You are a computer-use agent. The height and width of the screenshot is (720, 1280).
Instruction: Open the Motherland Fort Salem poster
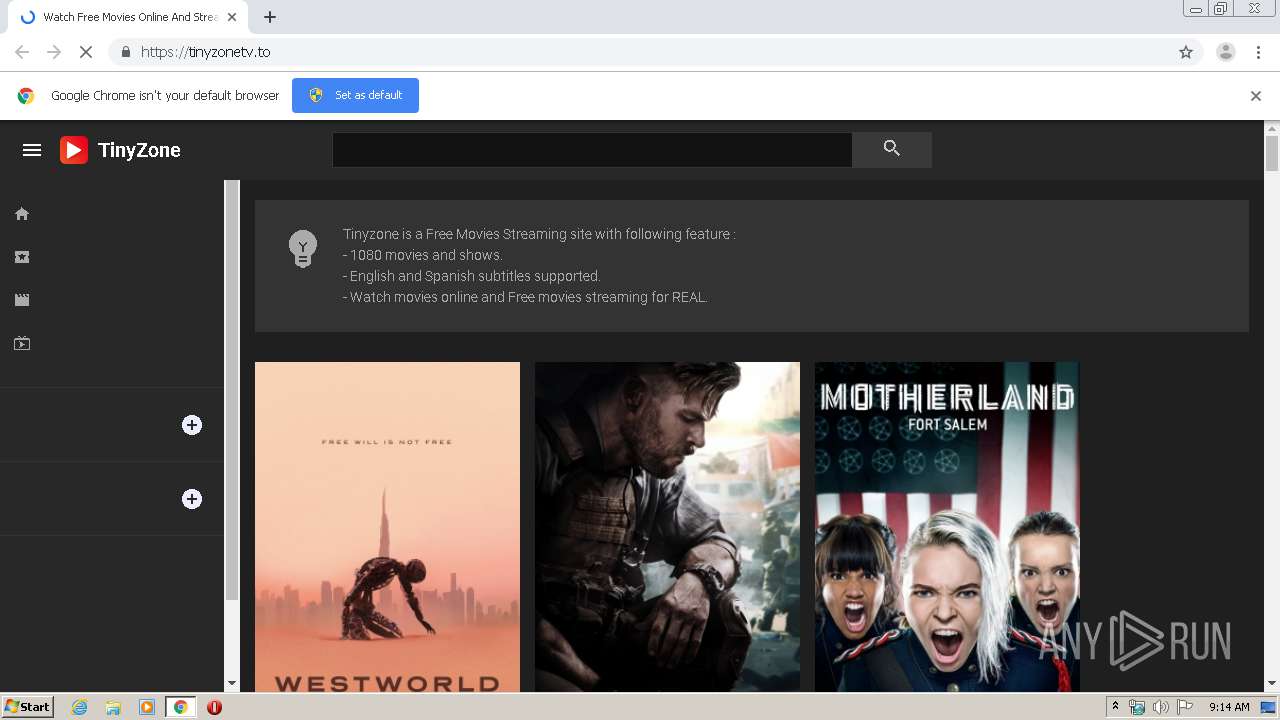point(947,527)
